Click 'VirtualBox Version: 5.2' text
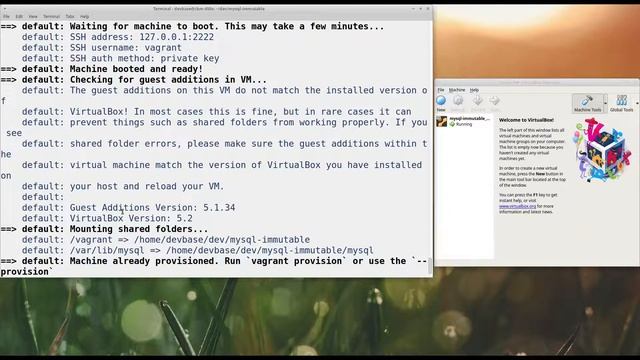Viewport: 640px width, 360px height. coord(131,218)
